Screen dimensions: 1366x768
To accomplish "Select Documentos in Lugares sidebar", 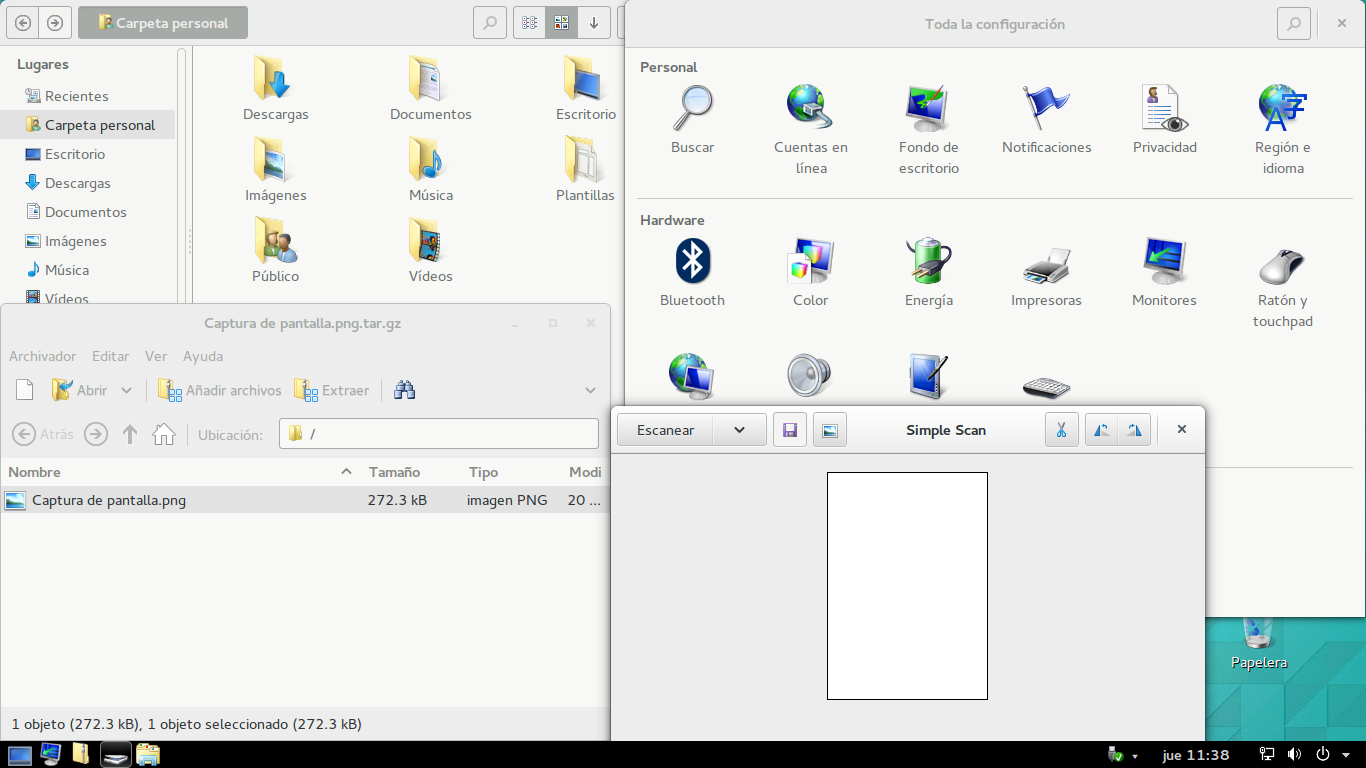I will [x=88, y=212].
